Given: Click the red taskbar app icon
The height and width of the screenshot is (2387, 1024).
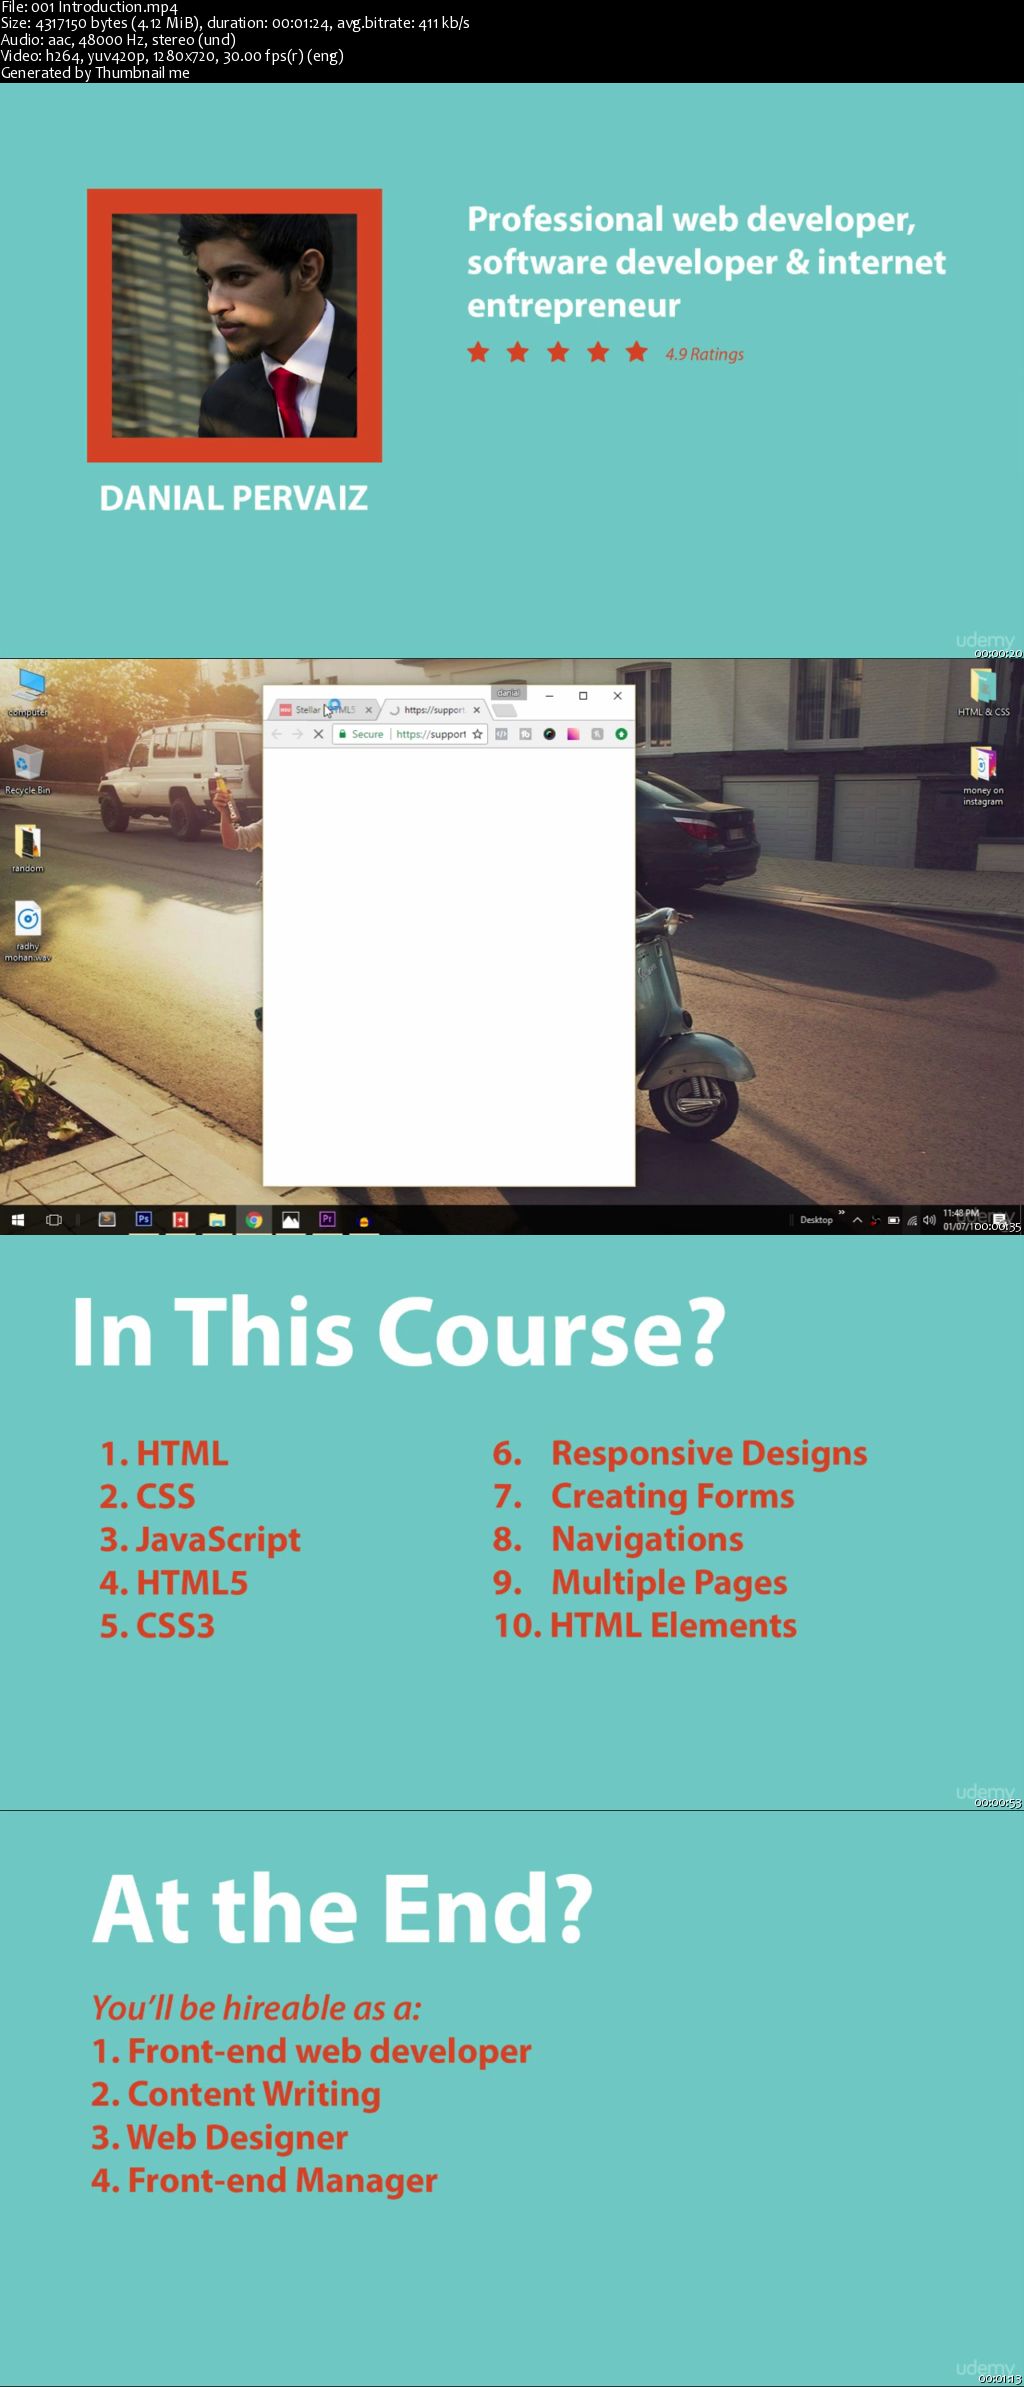Looking at the screenshot, I should pos(180,1219).
